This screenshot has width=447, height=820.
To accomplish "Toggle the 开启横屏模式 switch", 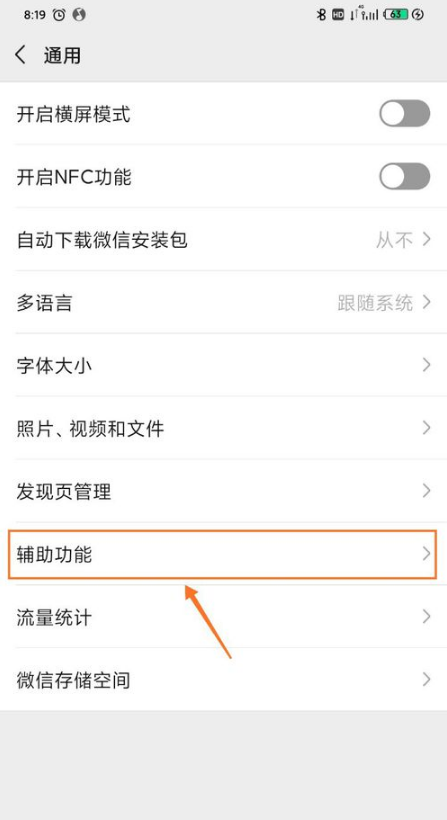I will pos(405,113).
